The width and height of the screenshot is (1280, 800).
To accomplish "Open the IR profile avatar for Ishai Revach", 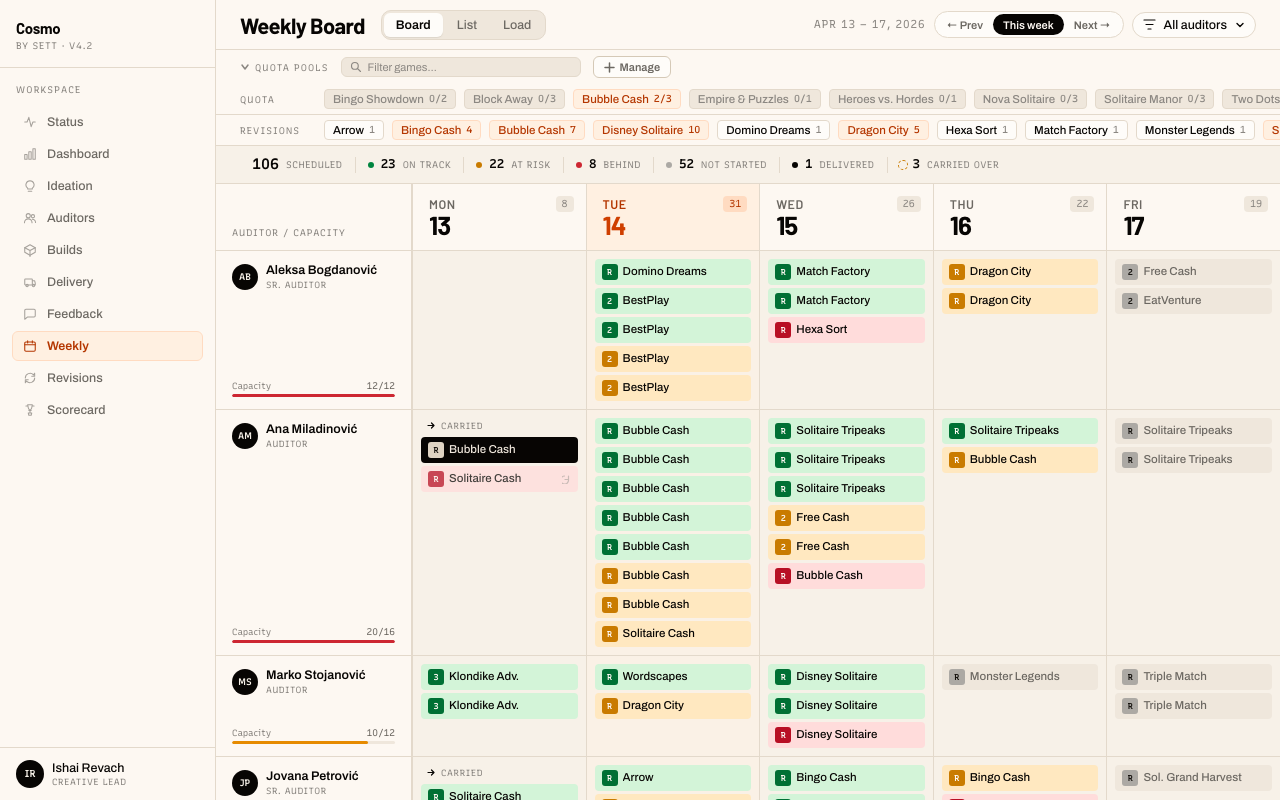I will [30, 774].
